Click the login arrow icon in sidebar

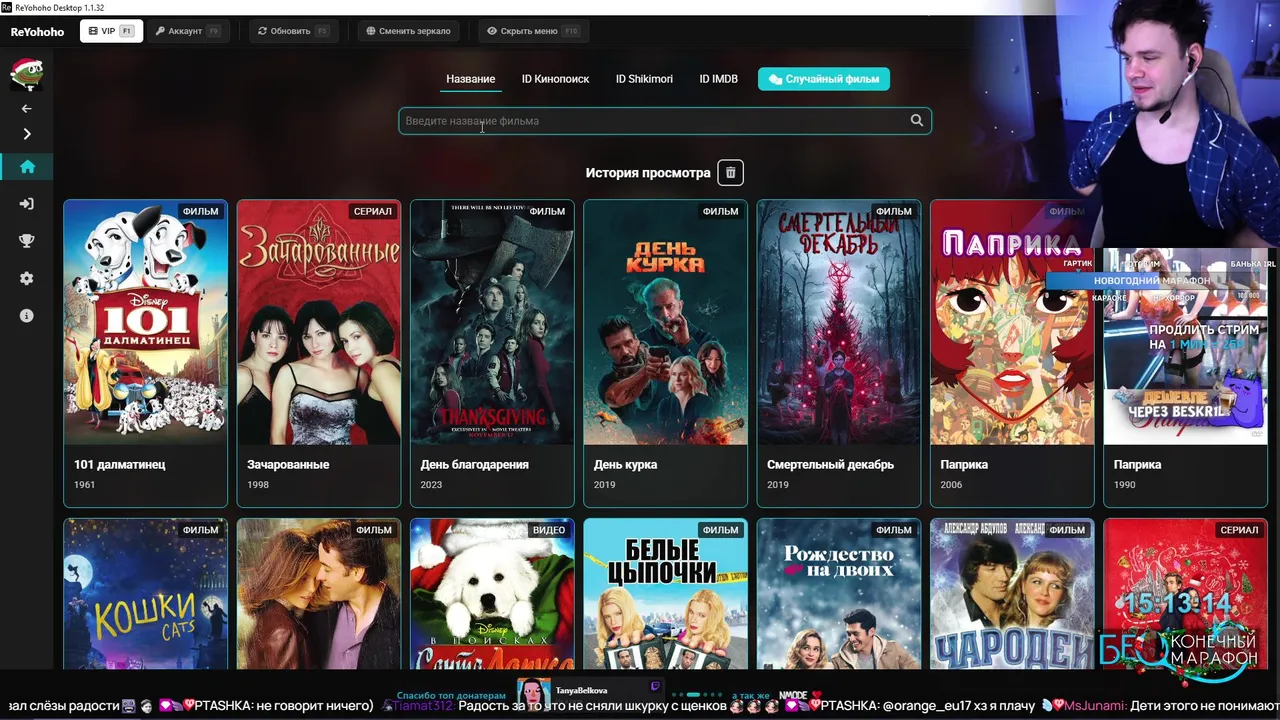(x=27, y=204)
